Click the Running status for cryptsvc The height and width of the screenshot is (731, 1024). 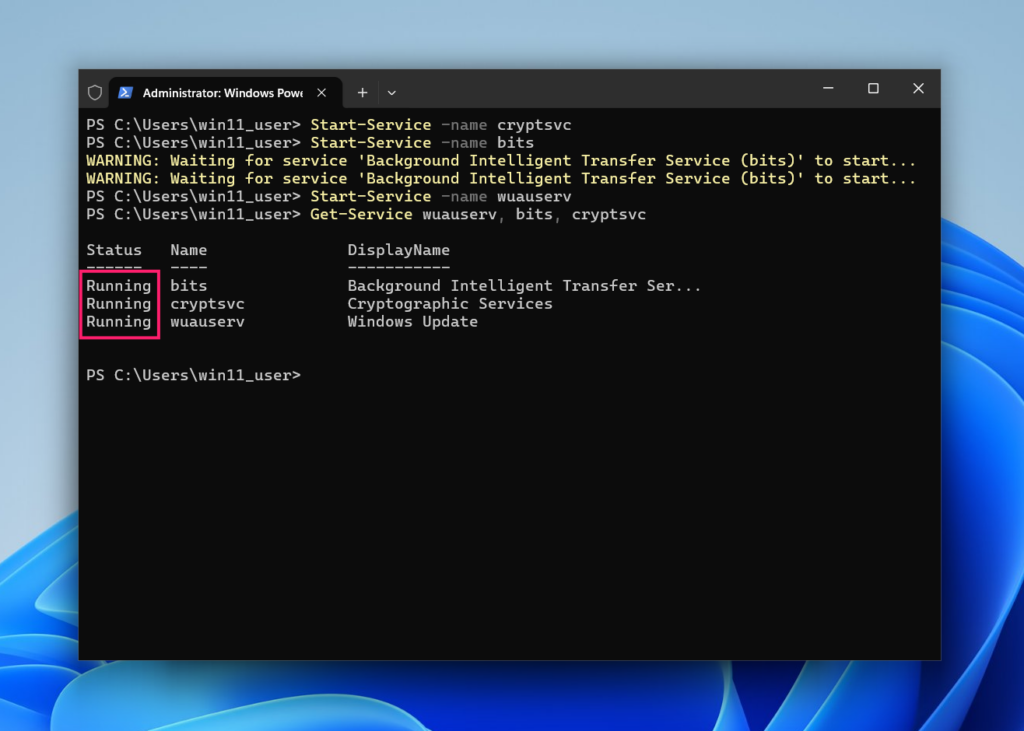(x=119, y=304)
